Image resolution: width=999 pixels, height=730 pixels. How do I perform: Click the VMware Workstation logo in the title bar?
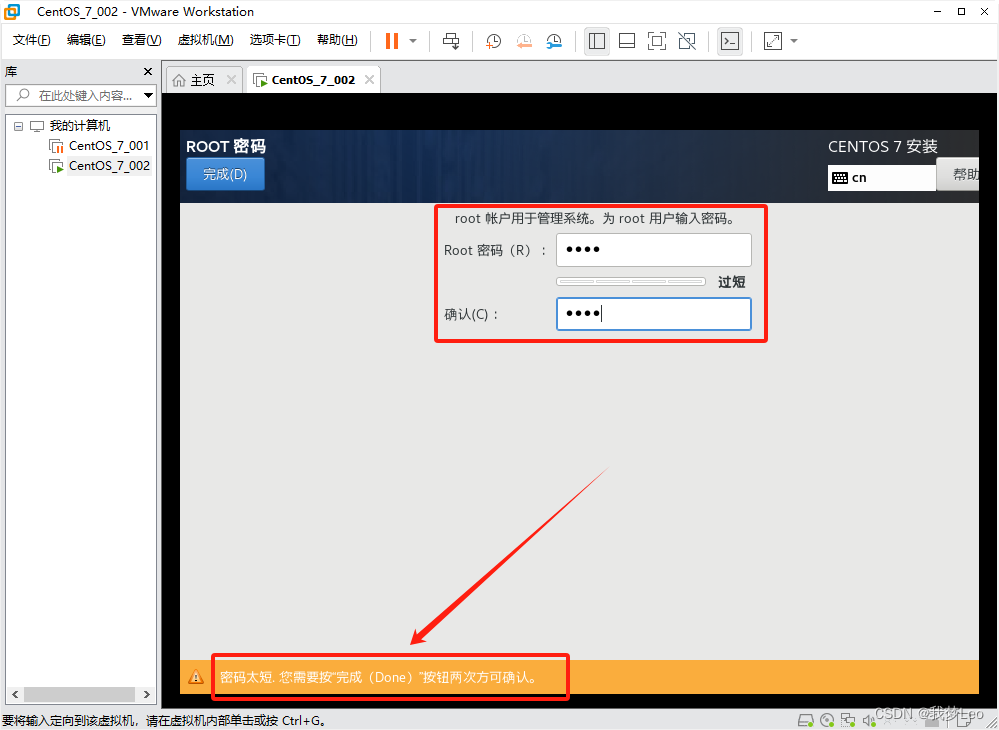[12, 11]
